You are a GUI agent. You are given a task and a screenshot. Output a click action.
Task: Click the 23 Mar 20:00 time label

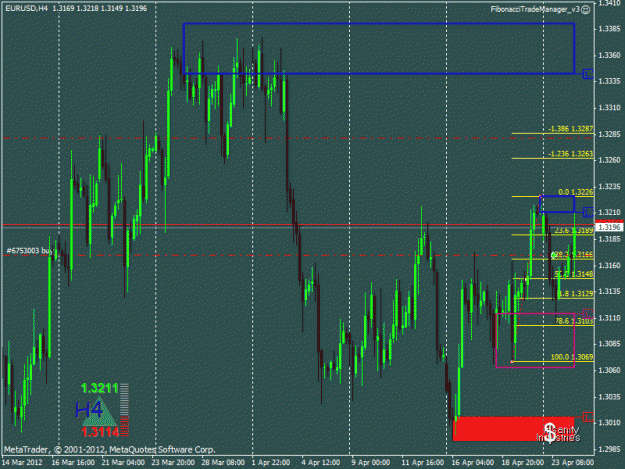click(173, 462)
